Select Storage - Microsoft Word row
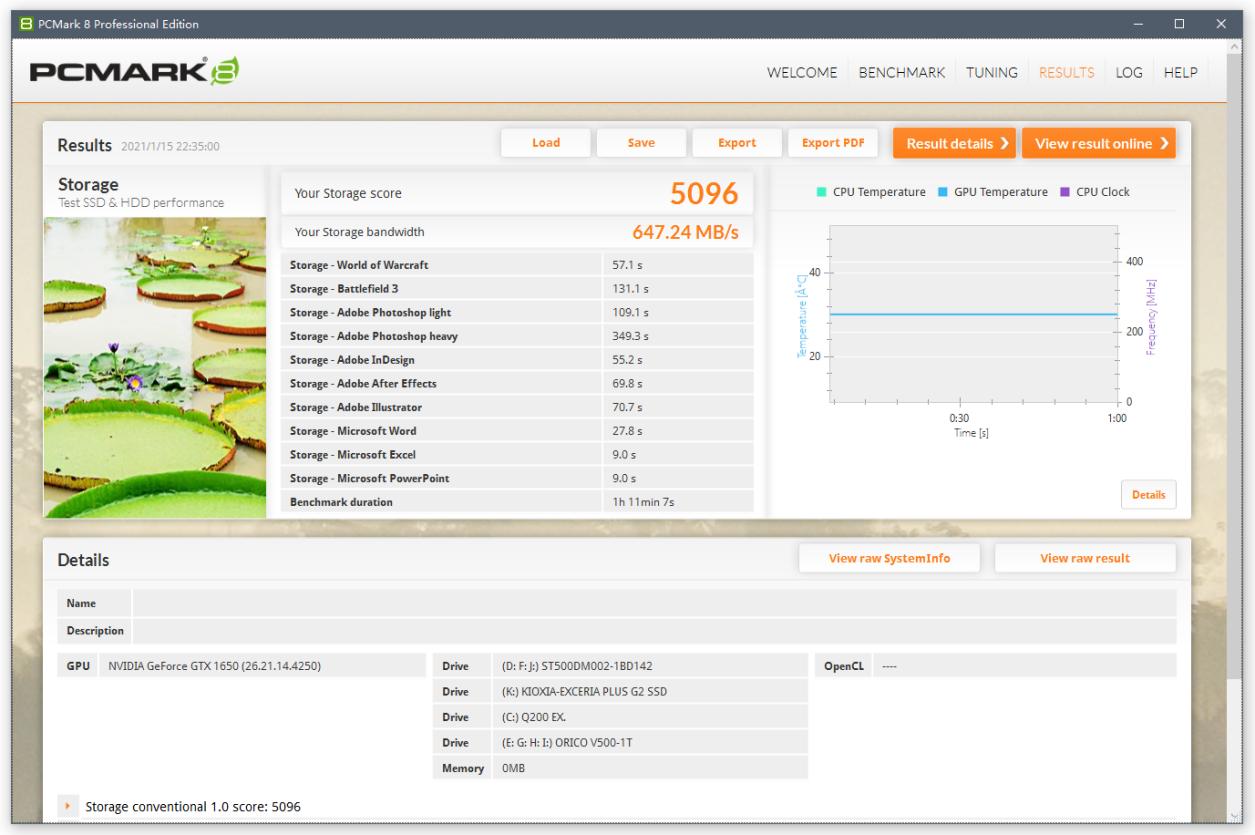Image resolution: width=1255 pixels, height=835 pixels. pyautogui.click(x=518, y=430)
